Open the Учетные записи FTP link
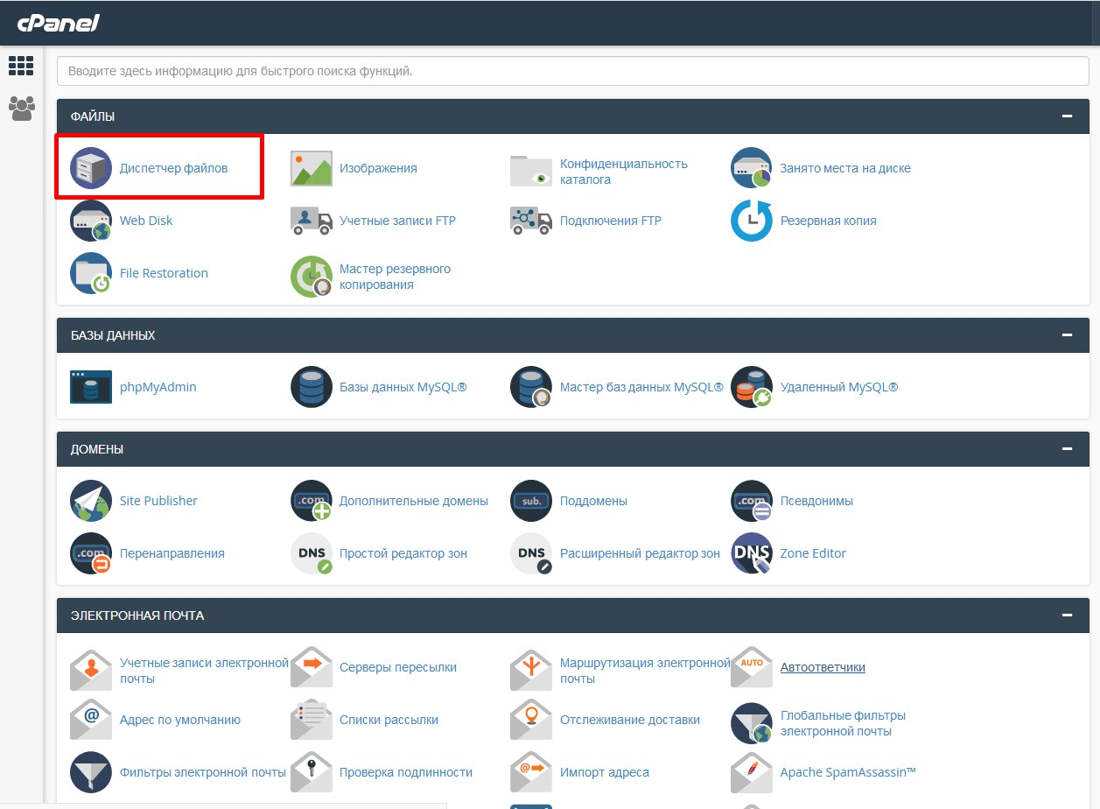This screenshot has height=809, width=1100. pos(397,221)
